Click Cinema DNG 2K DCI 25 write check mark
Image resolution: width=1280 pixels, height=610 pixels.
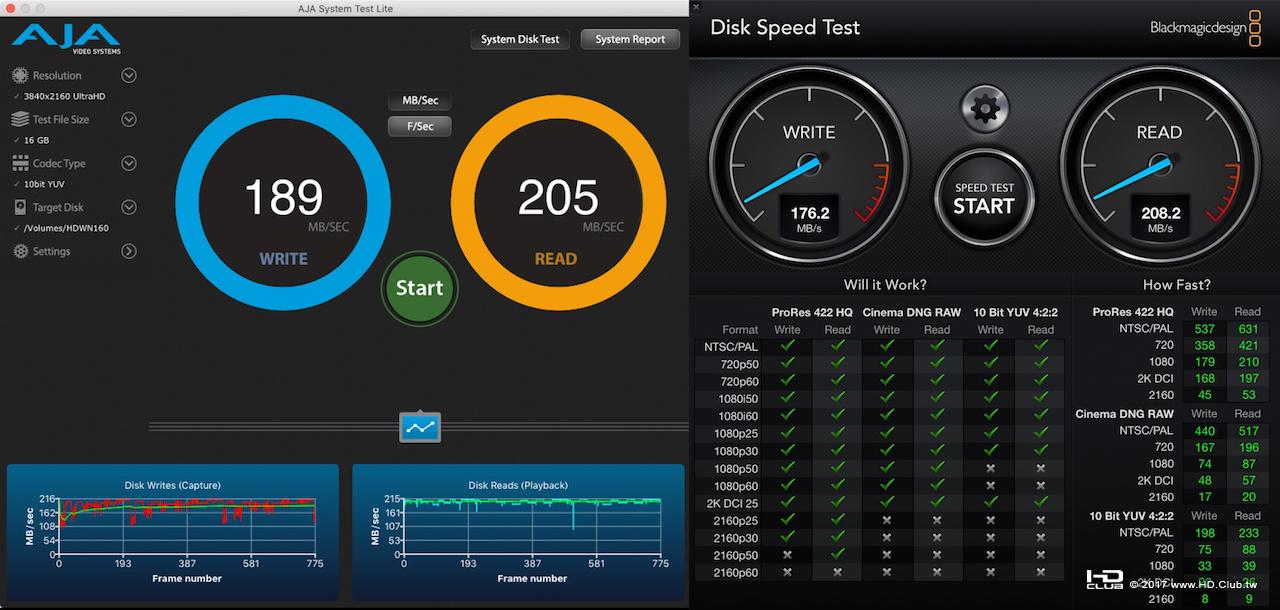[887, 503]
